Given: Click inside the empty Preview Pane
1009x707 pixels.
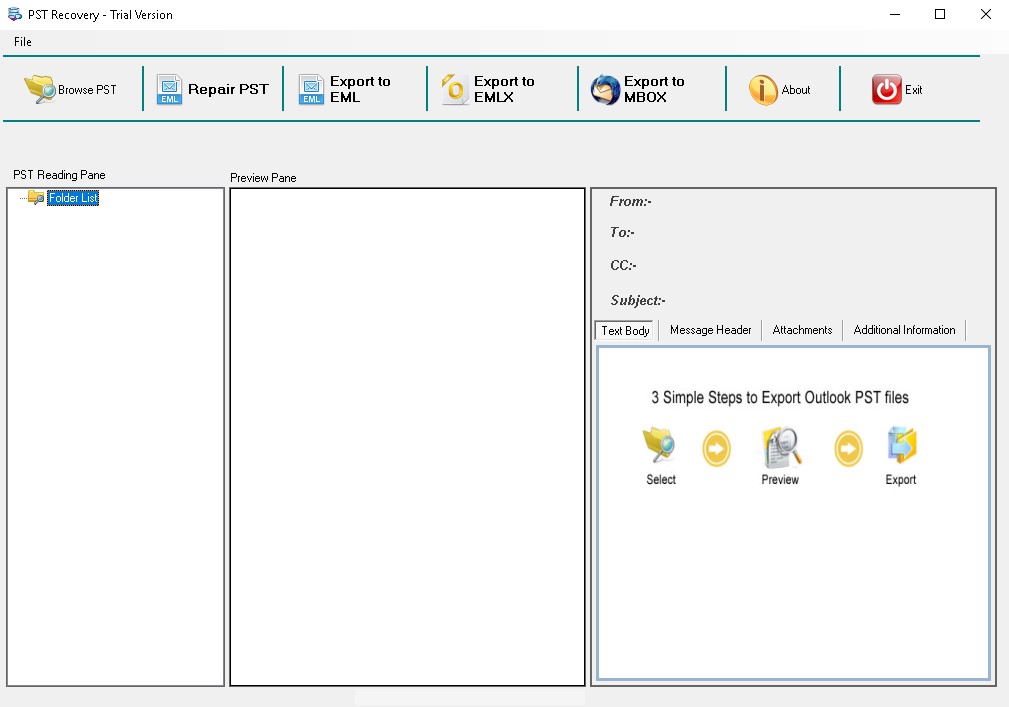Looking at the screenshot, I should click(x=407, y=435).
